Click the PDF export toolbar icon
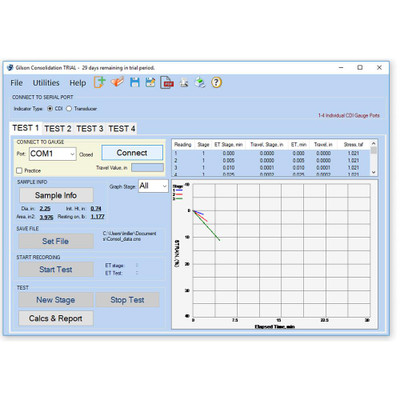 (167, 83)
